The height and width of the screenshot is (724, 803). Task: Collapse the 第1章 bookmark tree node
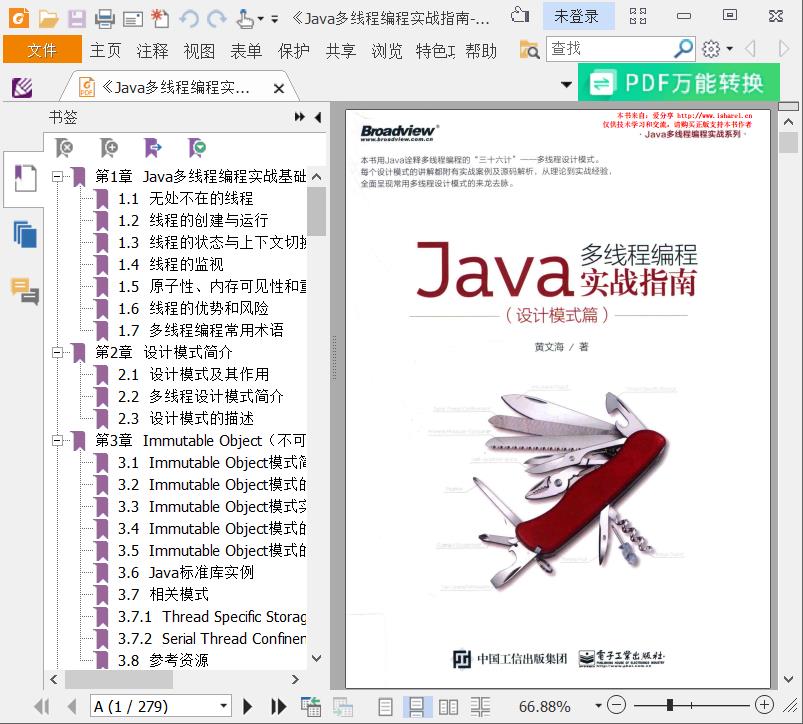pos(57,177)
